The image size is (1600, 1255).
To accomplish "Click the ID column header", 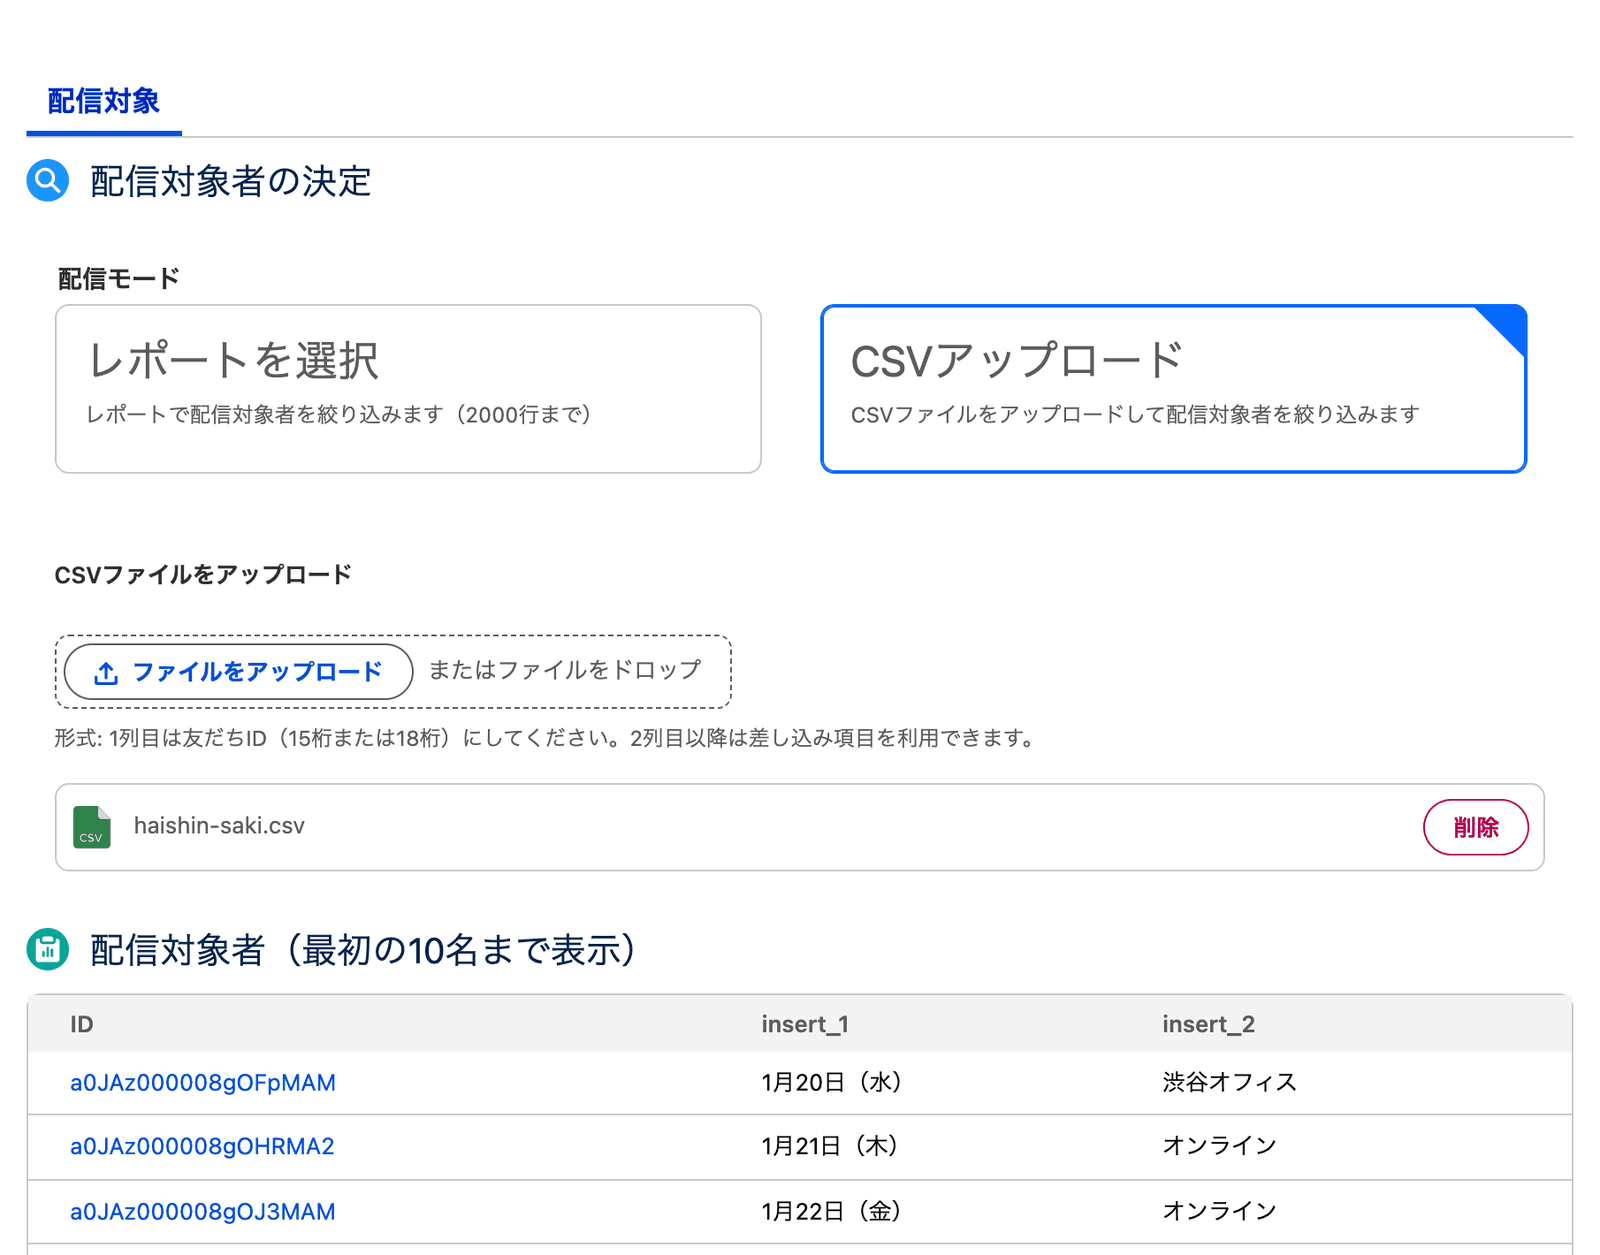I will 82,1024.
